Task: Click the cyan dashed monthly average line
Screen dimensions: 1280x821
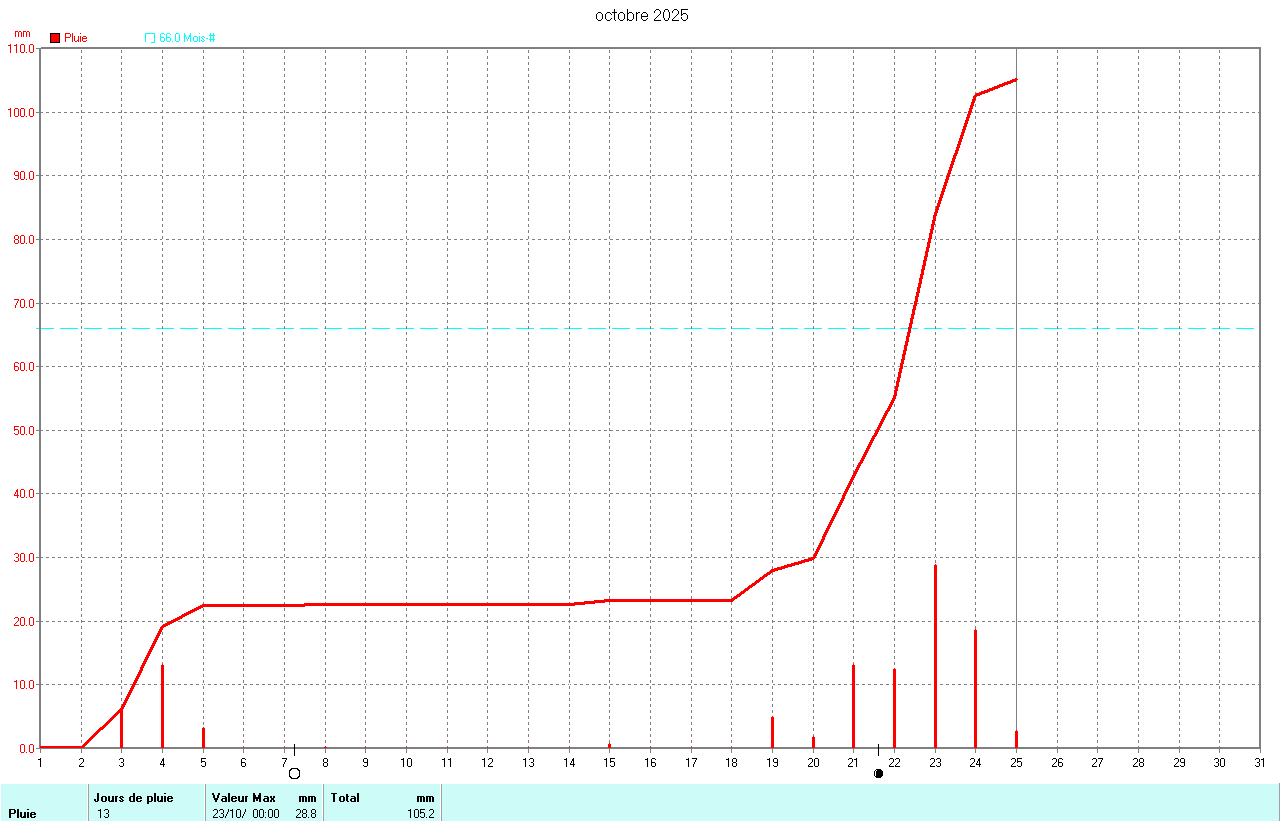Action: (x=500, y=328)
